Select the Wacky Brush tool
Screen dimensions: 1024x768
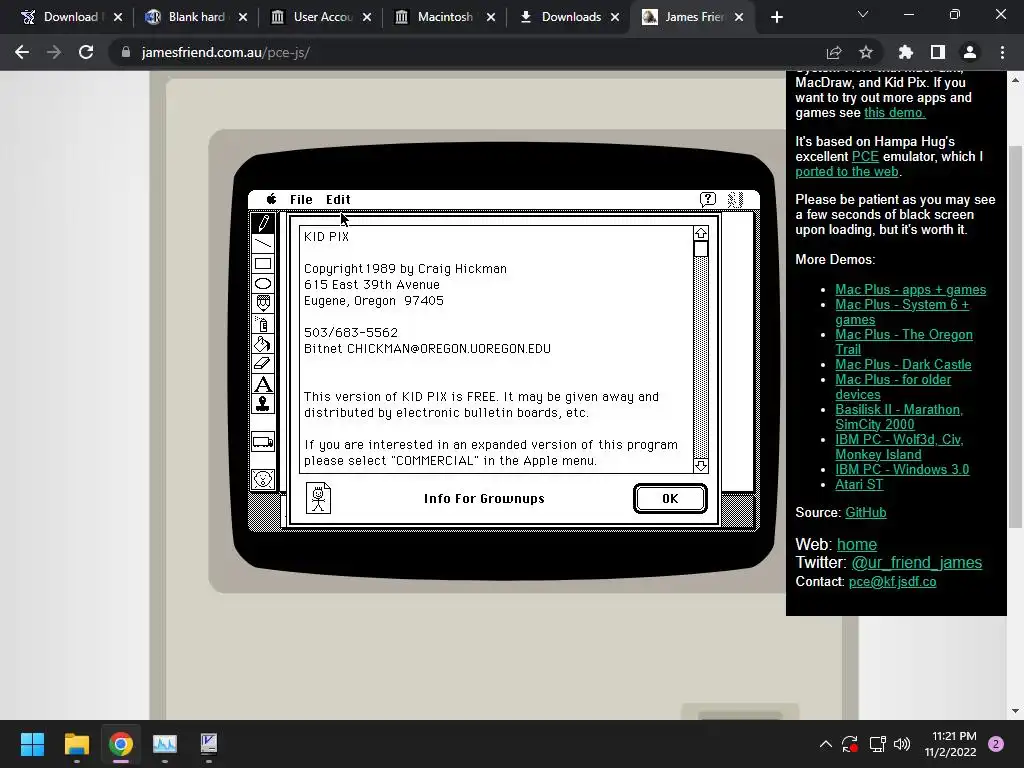263,304
